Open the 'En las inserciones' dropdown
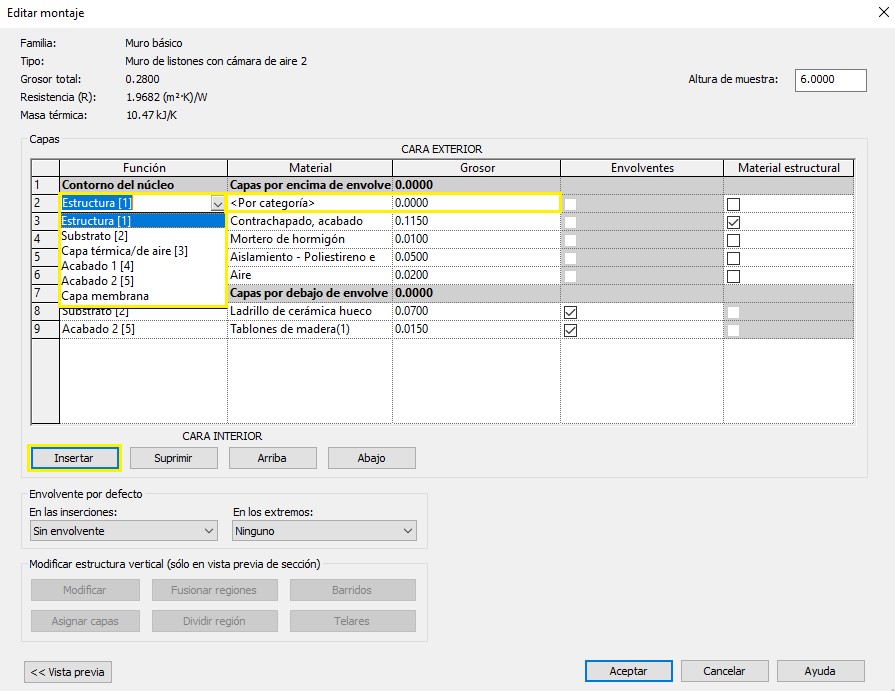The height and width of the screenshot is (691, 895). tap(122, 531)
